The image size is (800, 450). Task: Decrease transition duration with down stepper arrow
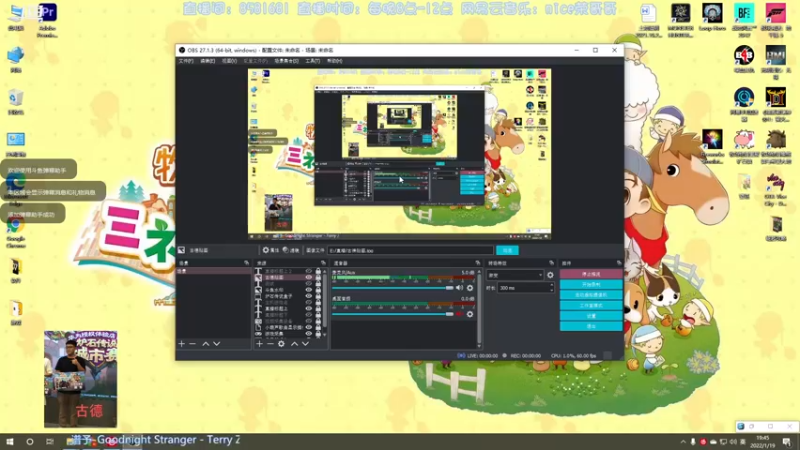point(552,290)
